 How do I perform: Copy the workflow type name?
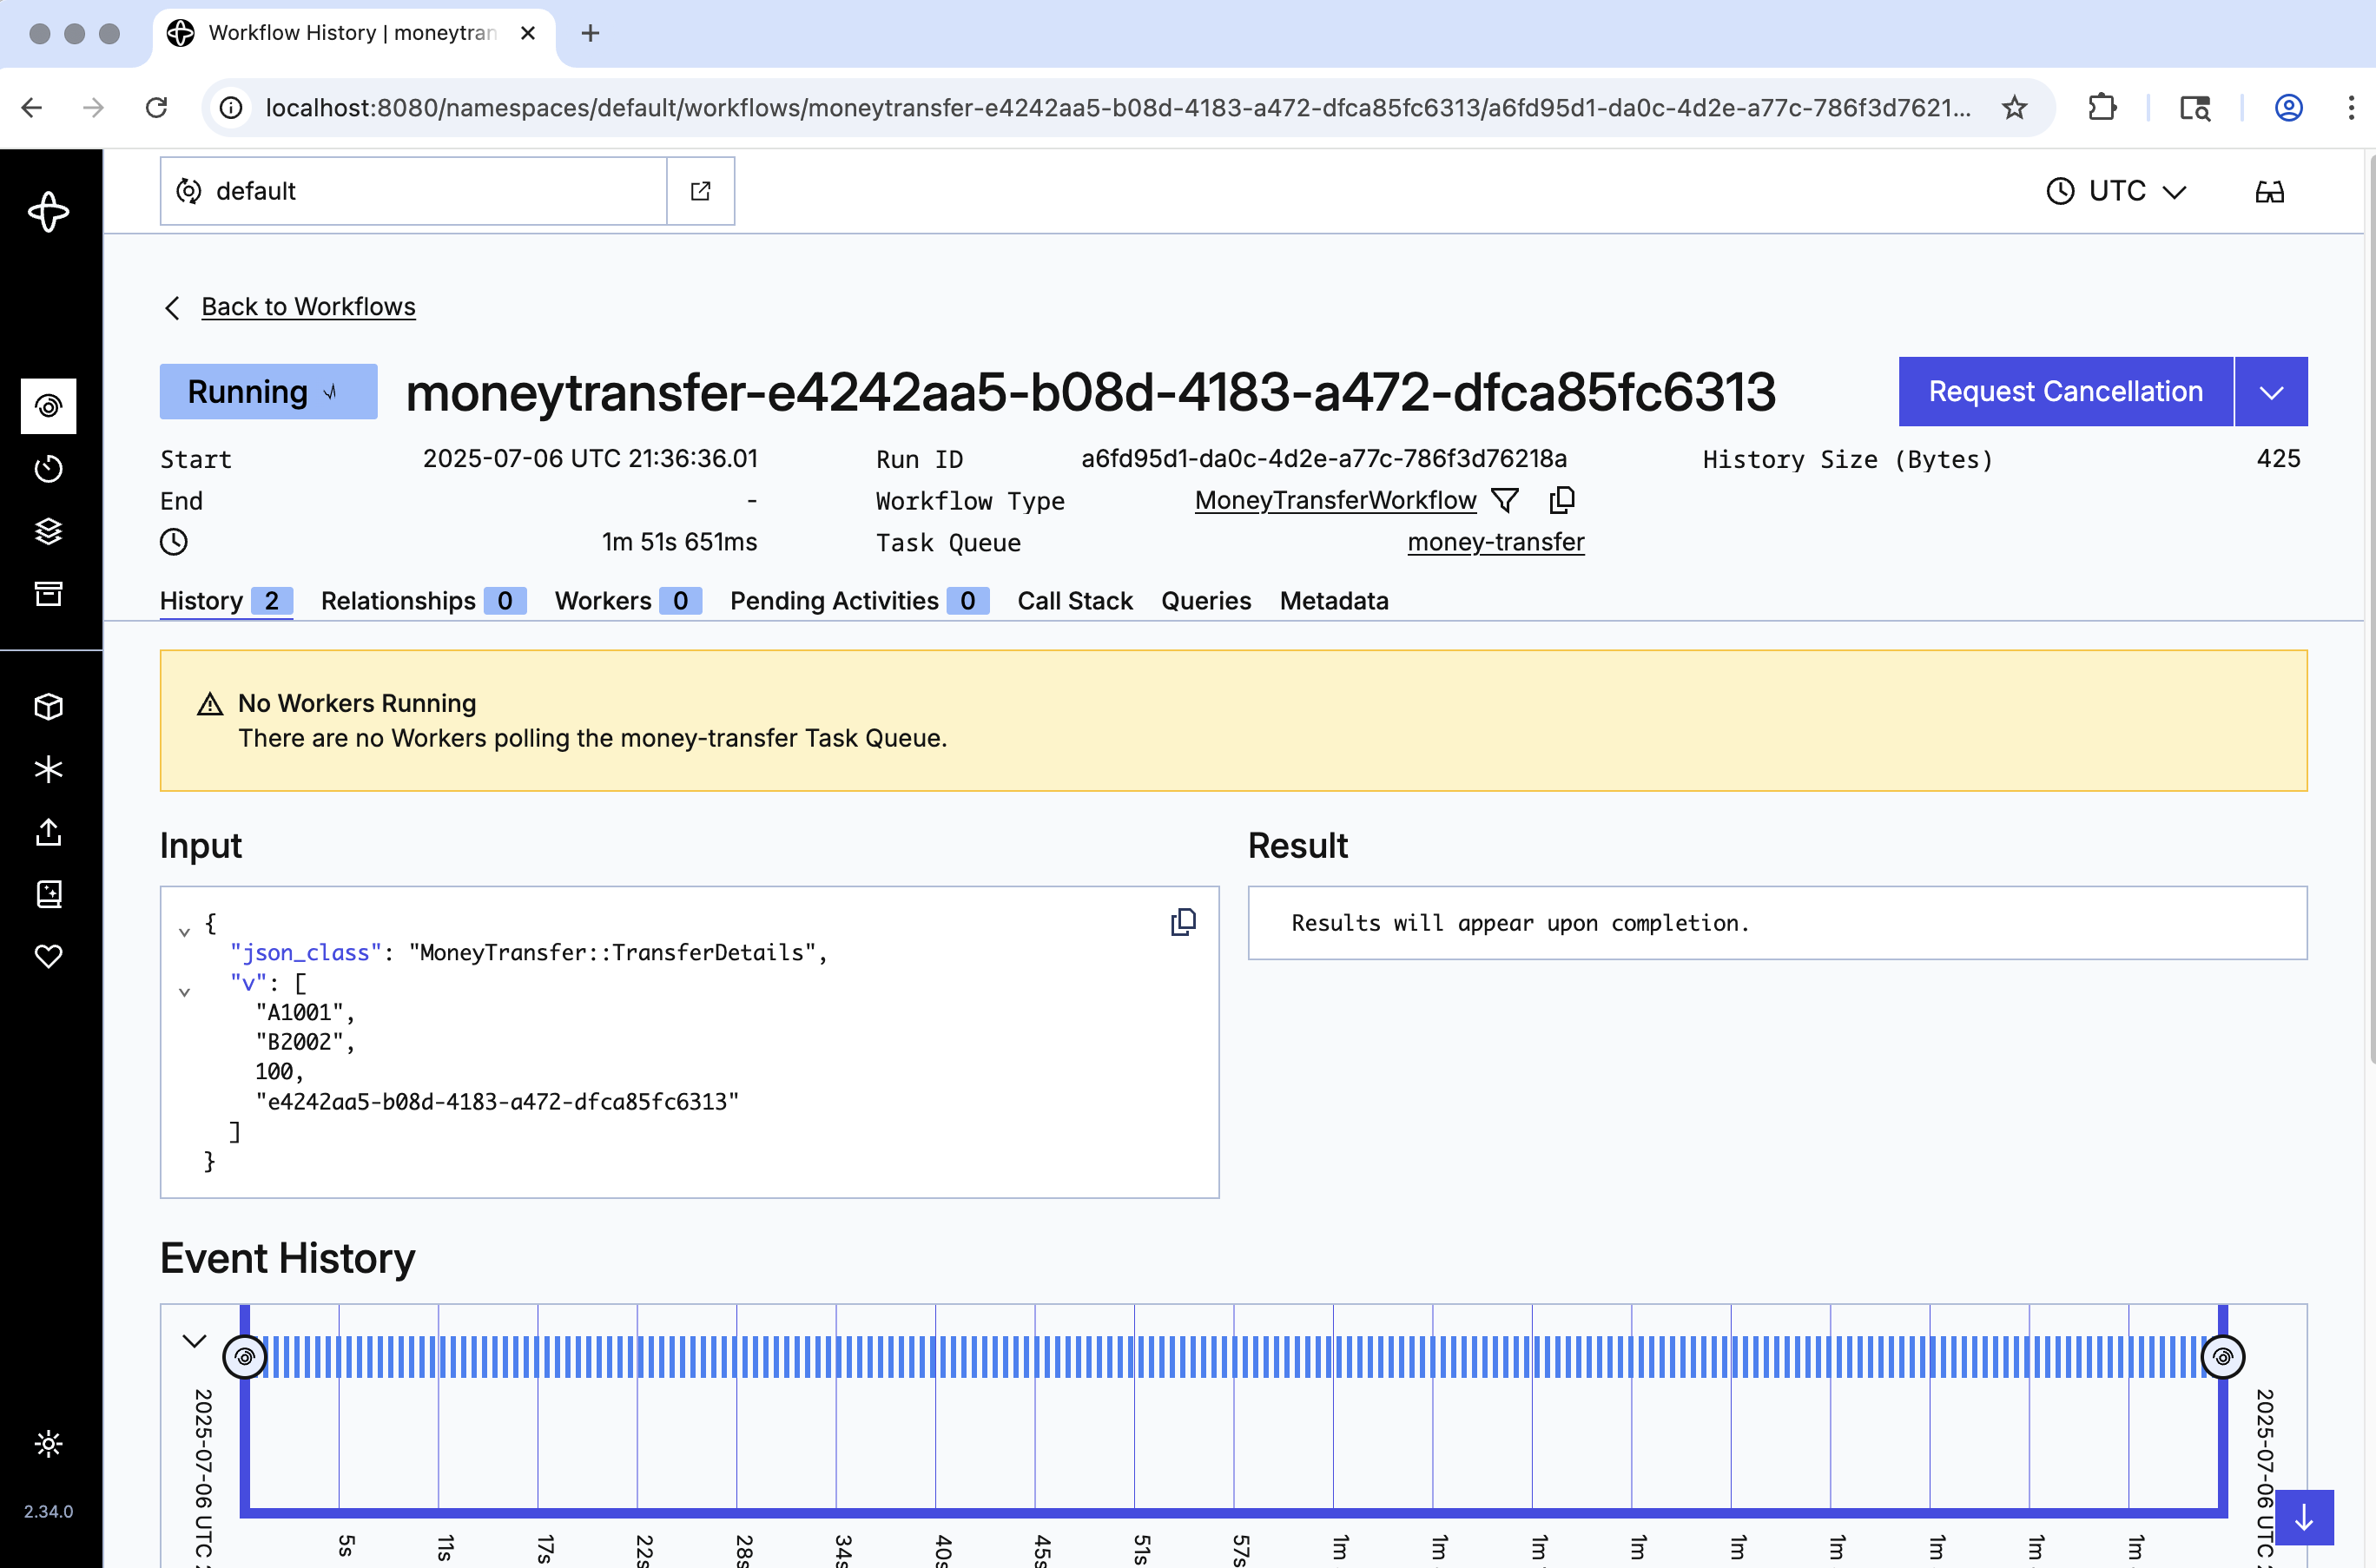pyautogui.click(x=1561, y=499)
